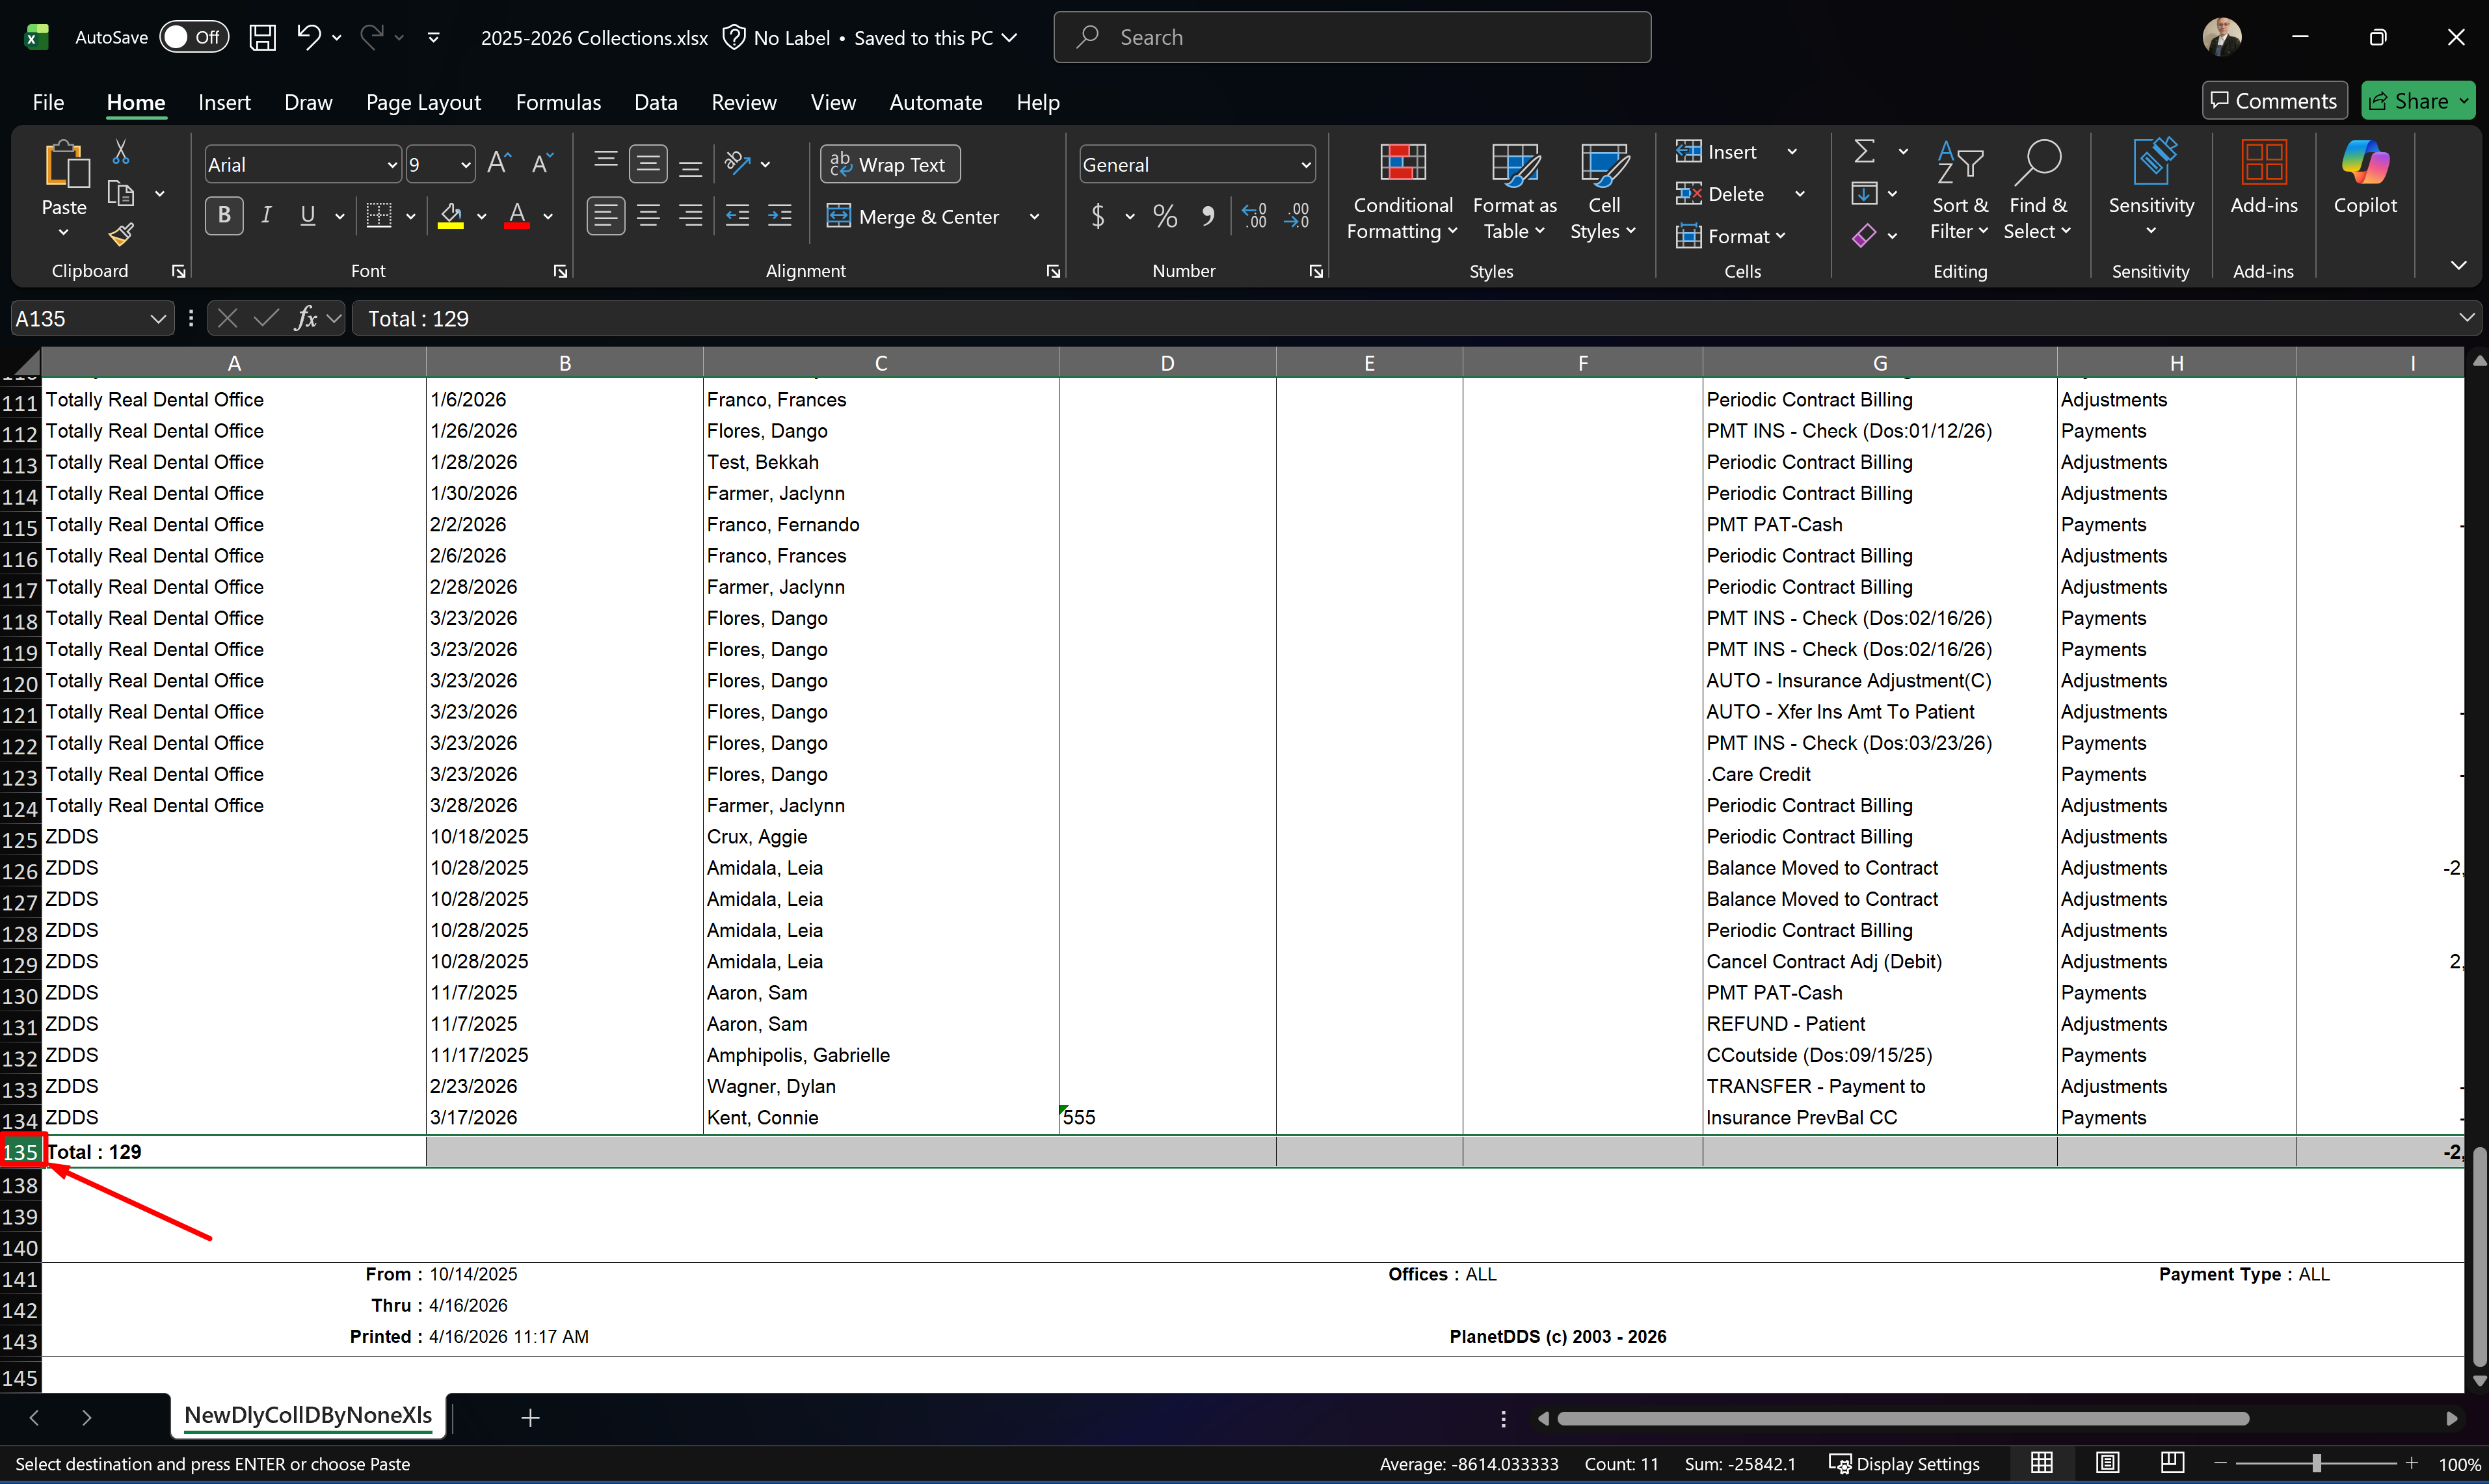Click Decrease Decimal icon
The height and width of the screenshot is (1484, 2489).
[1297, 216]
